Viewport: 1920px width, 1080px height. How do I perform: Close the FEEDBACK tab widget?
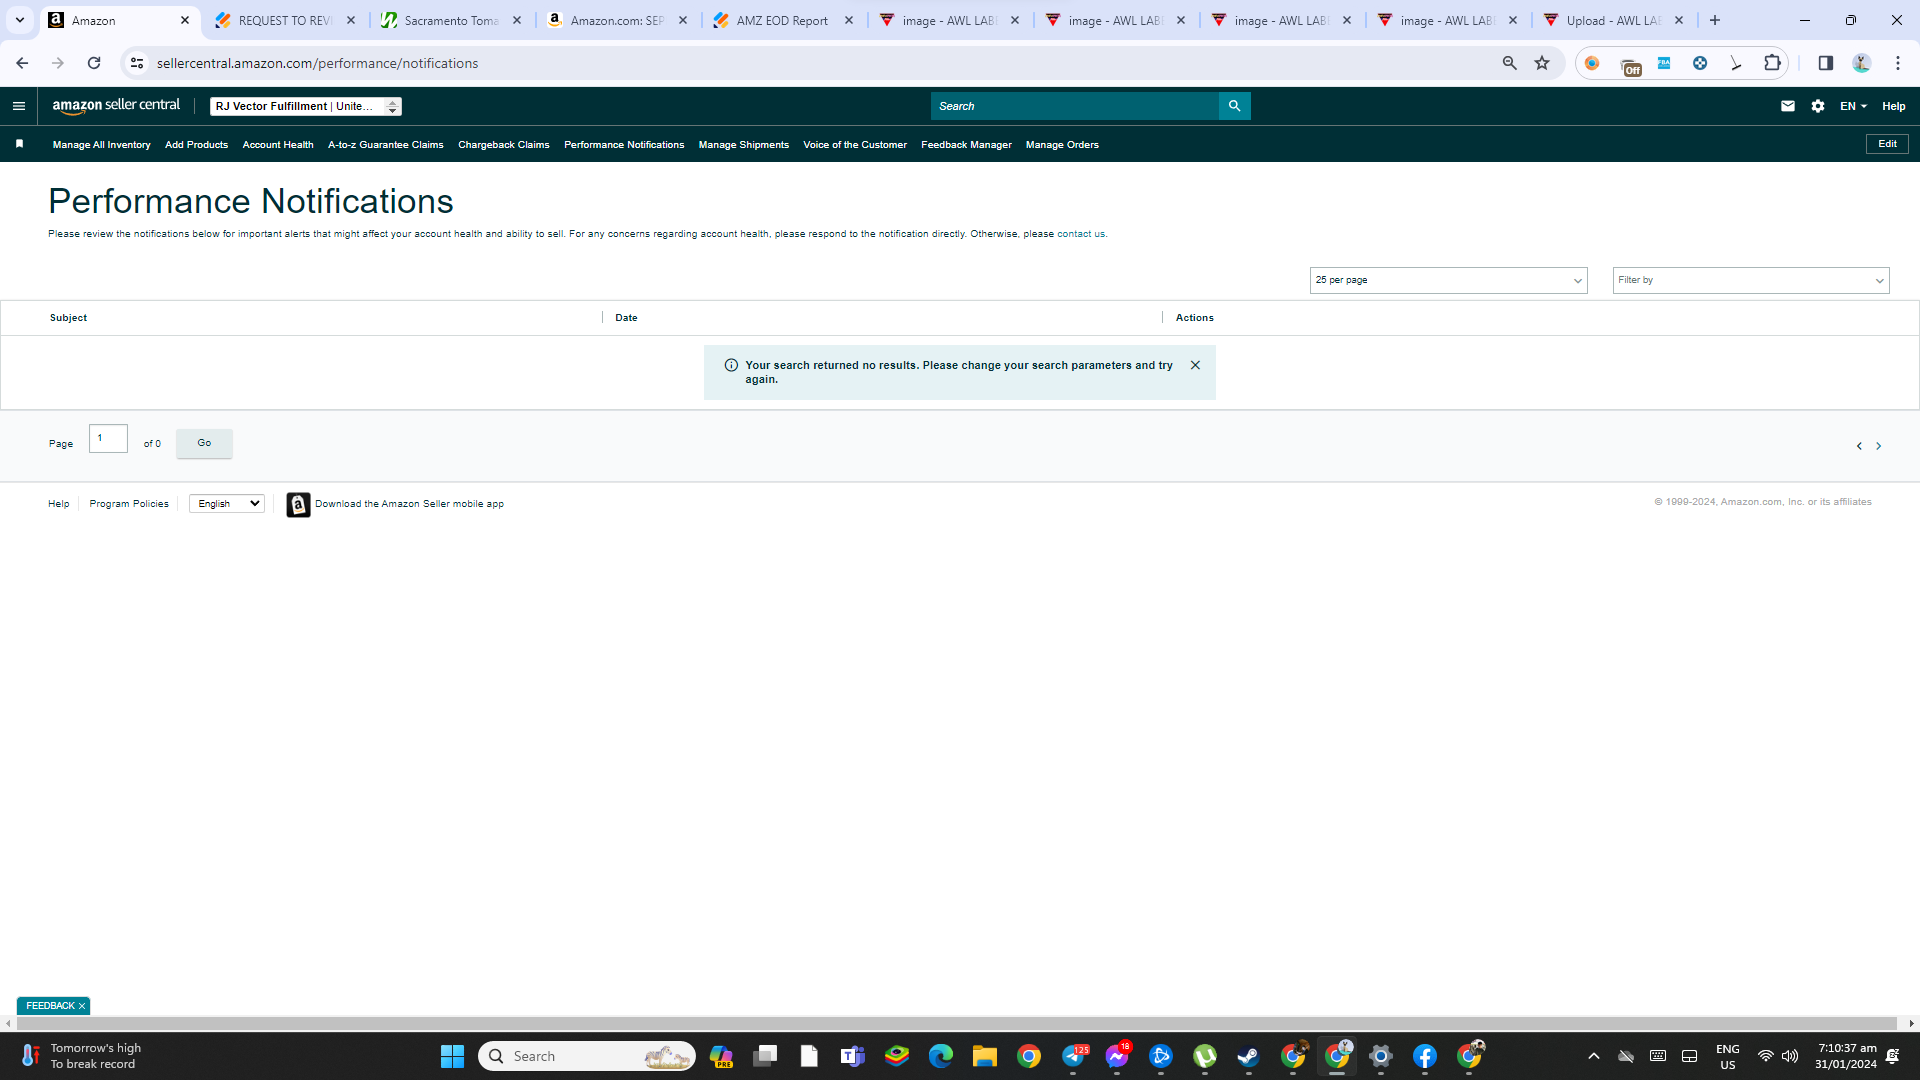[82, 1006]
